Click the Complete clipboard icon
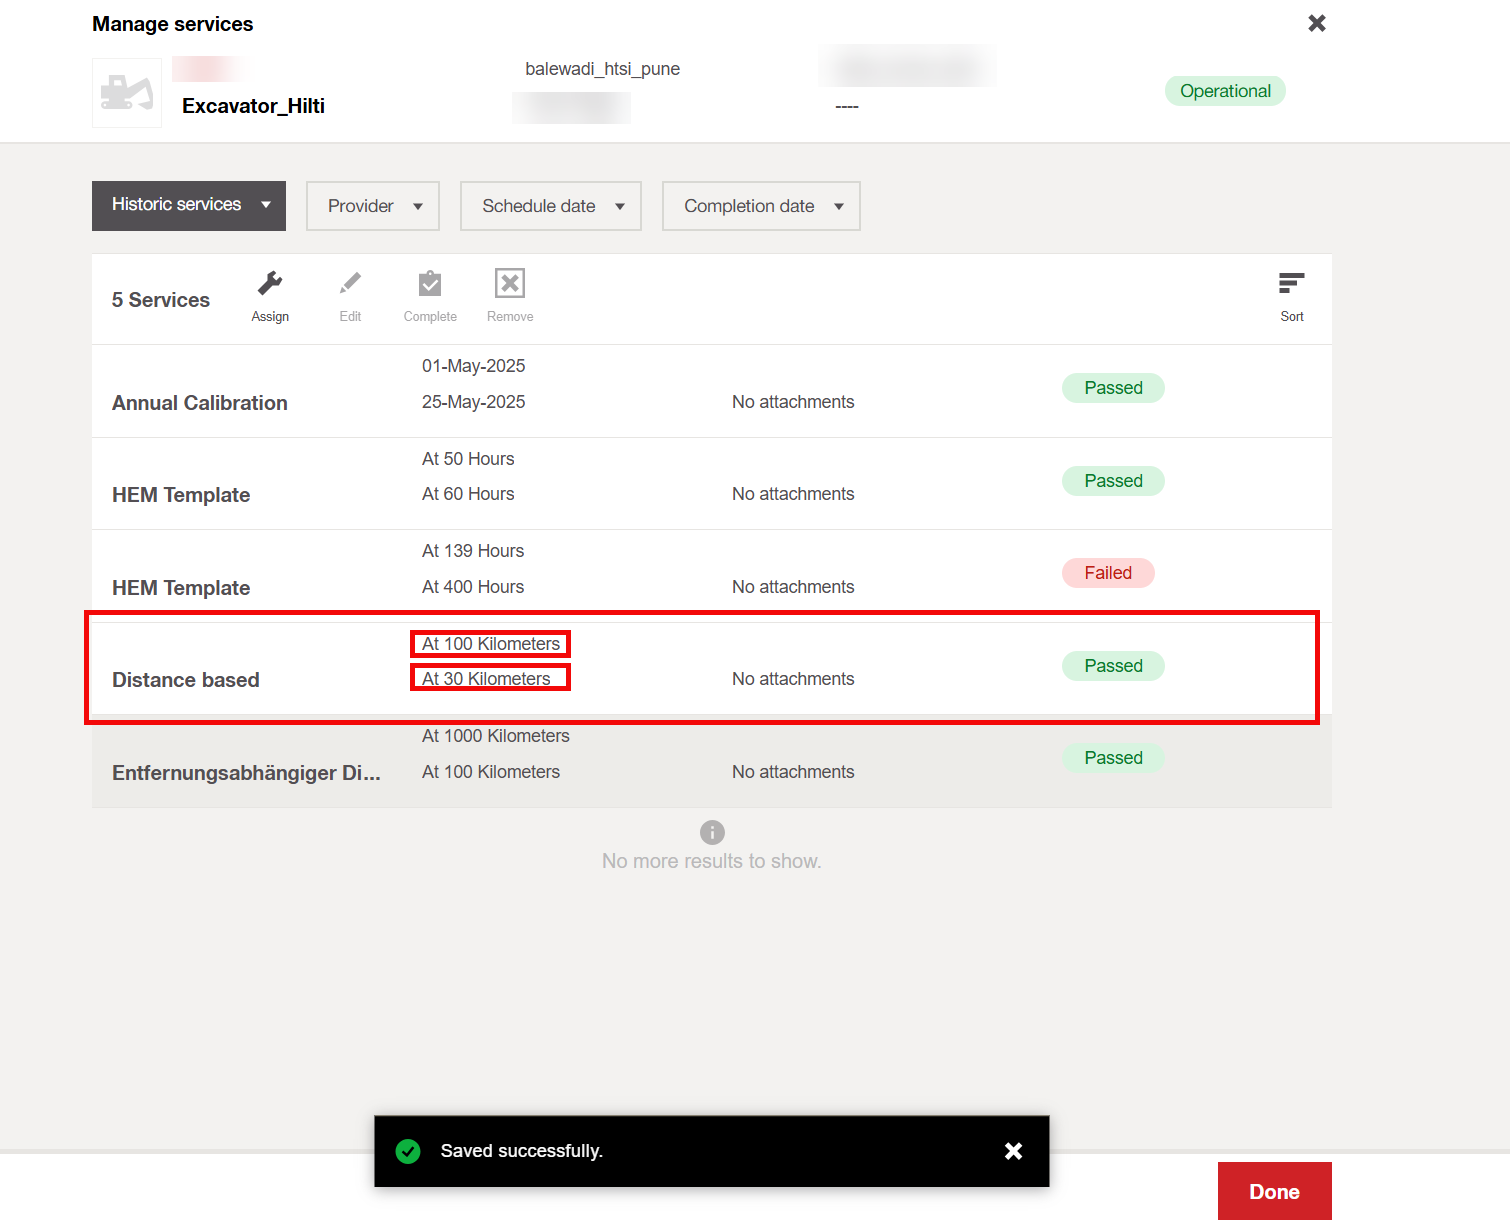 point(430,285)
